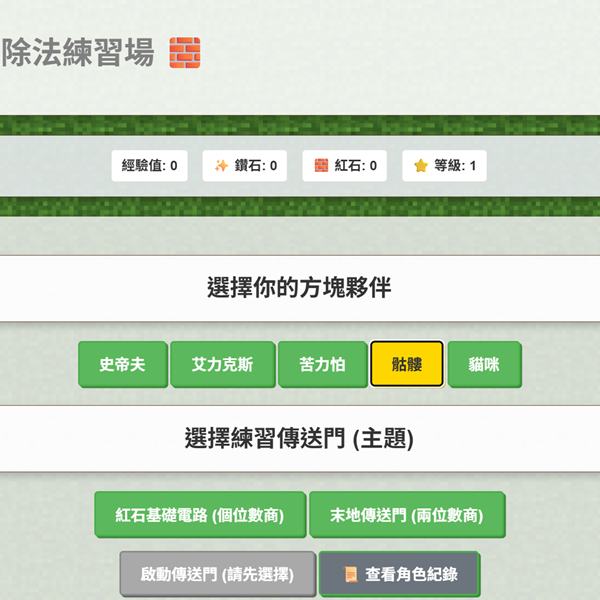600x600 pixels.
Task: Click the scroll icon on 查看角色紀錄
Action: 350,574
